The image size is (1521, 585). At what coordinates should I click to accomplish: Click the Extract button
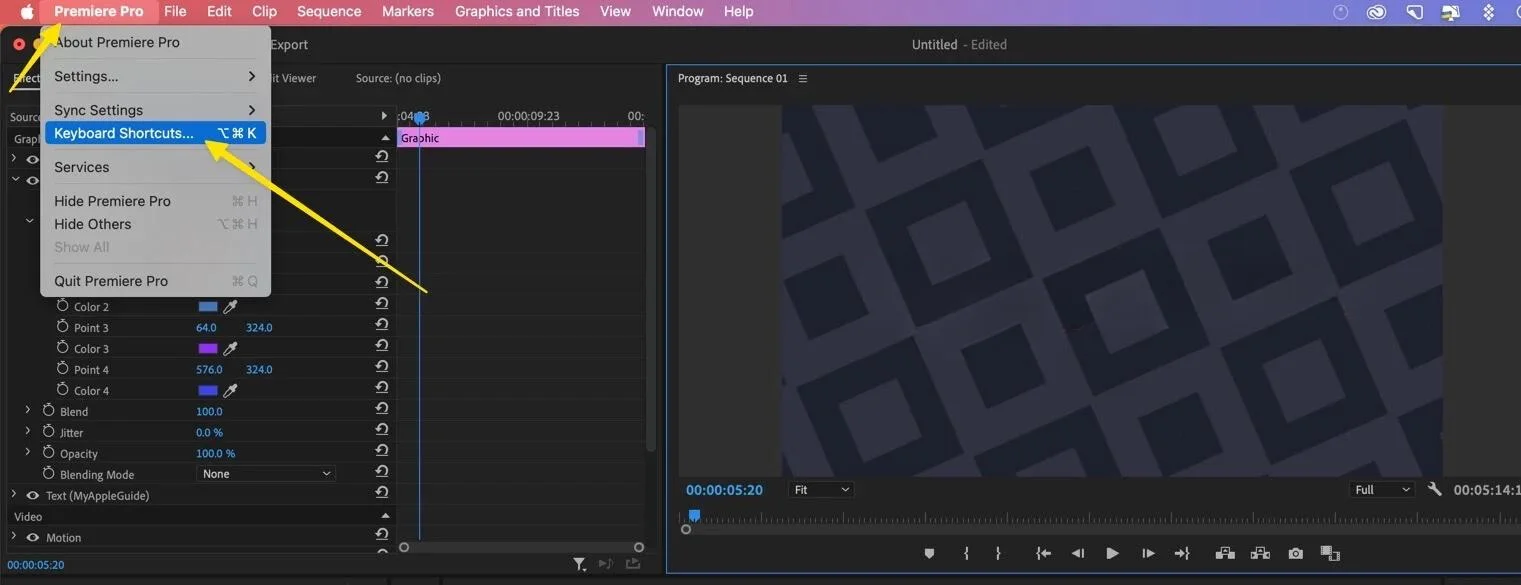[1260, 553]
